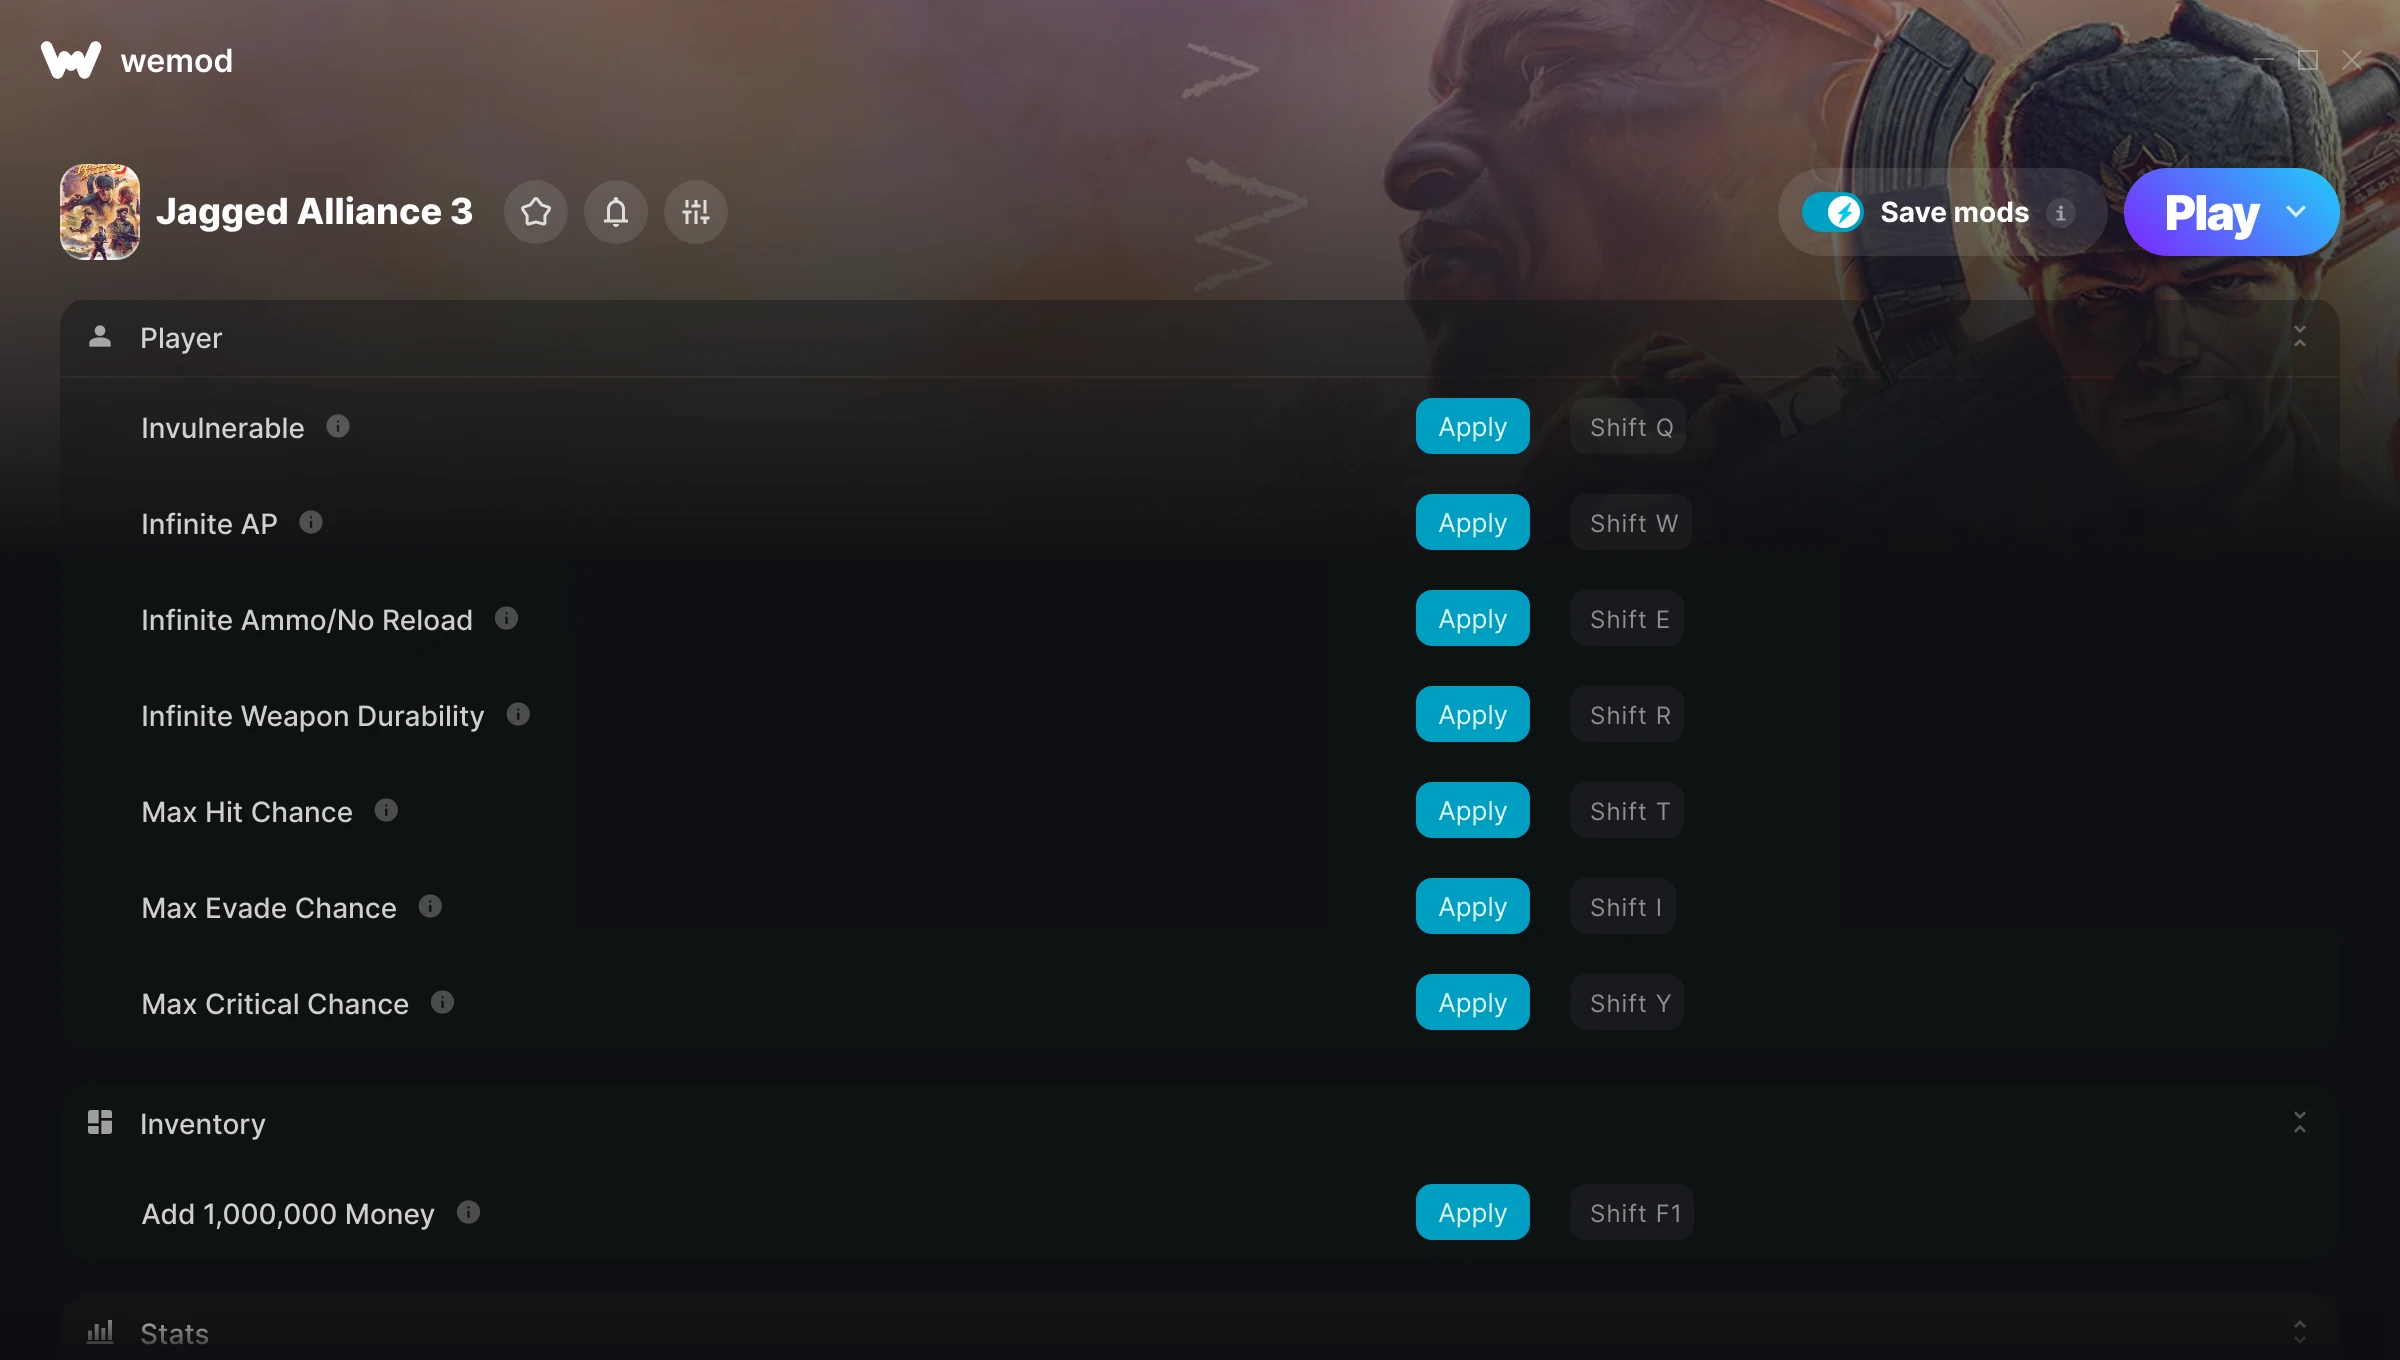Edit the Shift F1 hotkey binding

[1634, 1213]
